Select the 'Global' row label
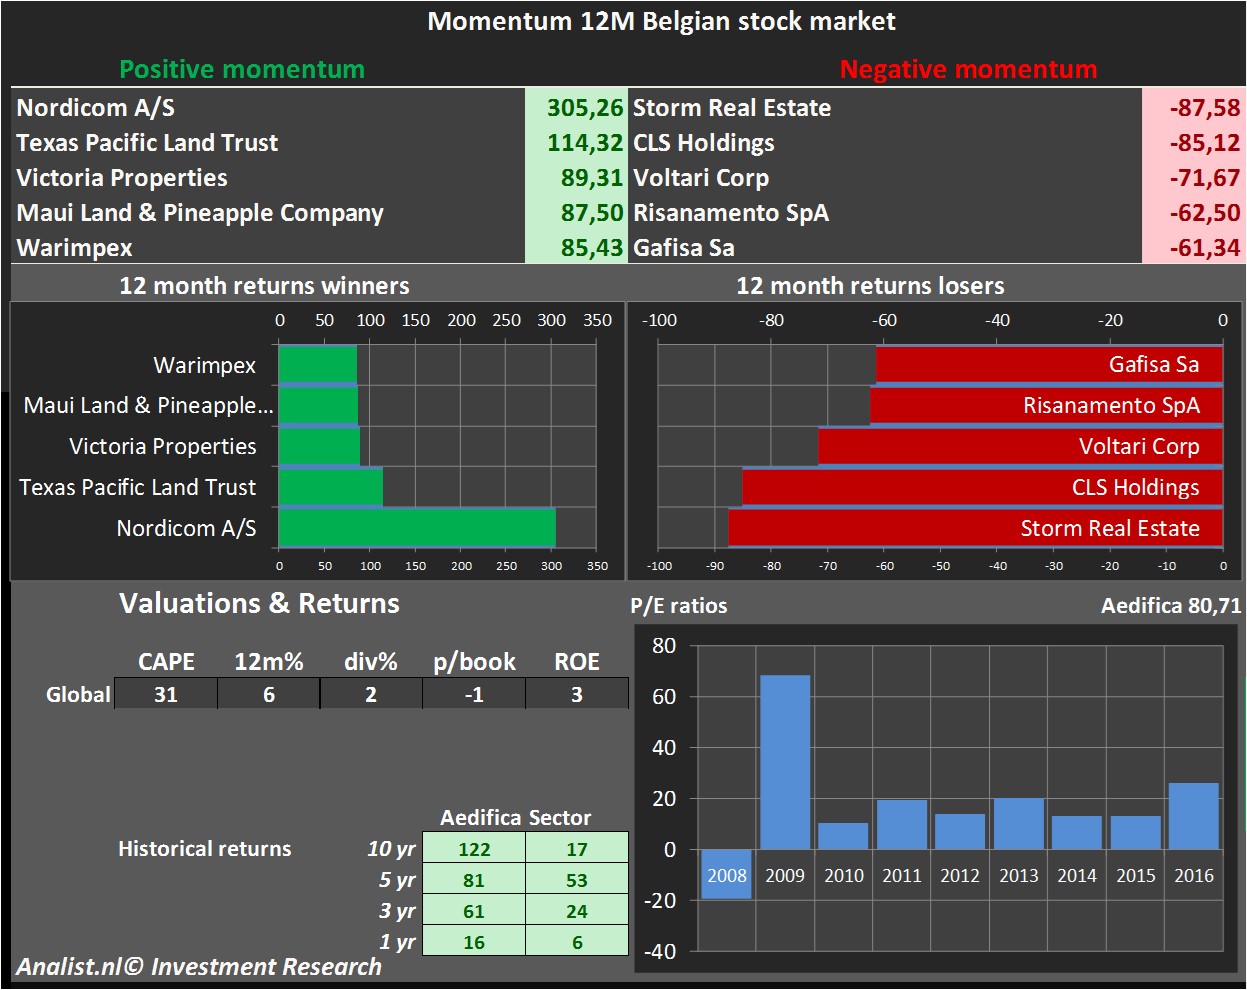The width and height of the screenshot is (1247, 990). point(78,694)
